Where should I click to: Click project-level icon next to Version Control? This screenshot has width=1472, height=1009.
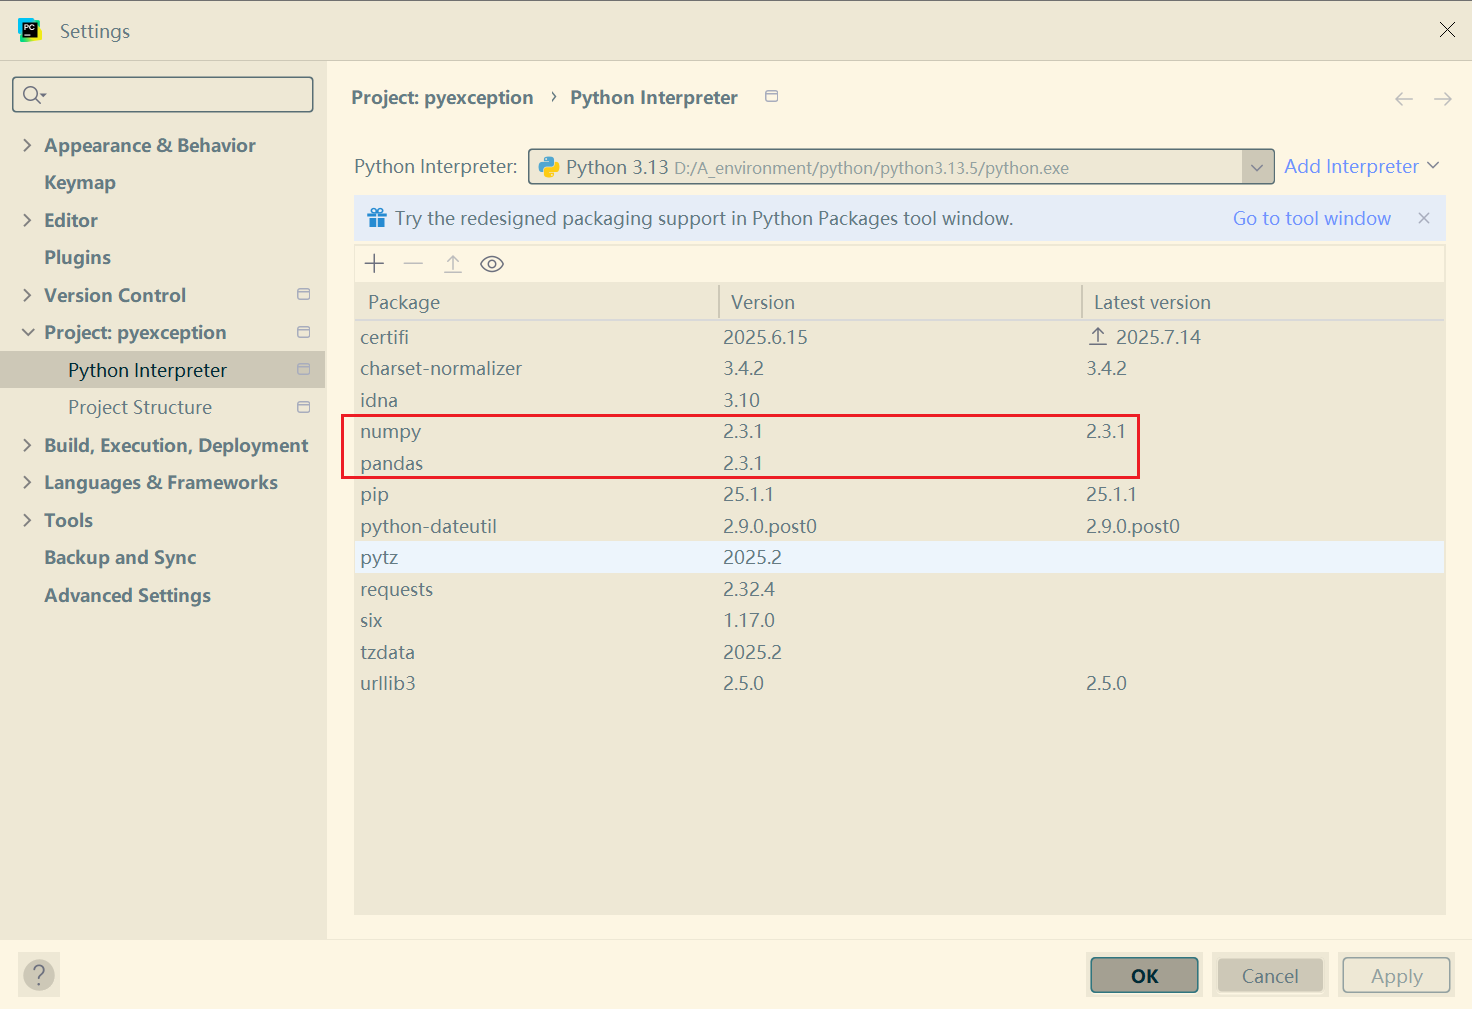pyautogui.click(x=304, y=294)
